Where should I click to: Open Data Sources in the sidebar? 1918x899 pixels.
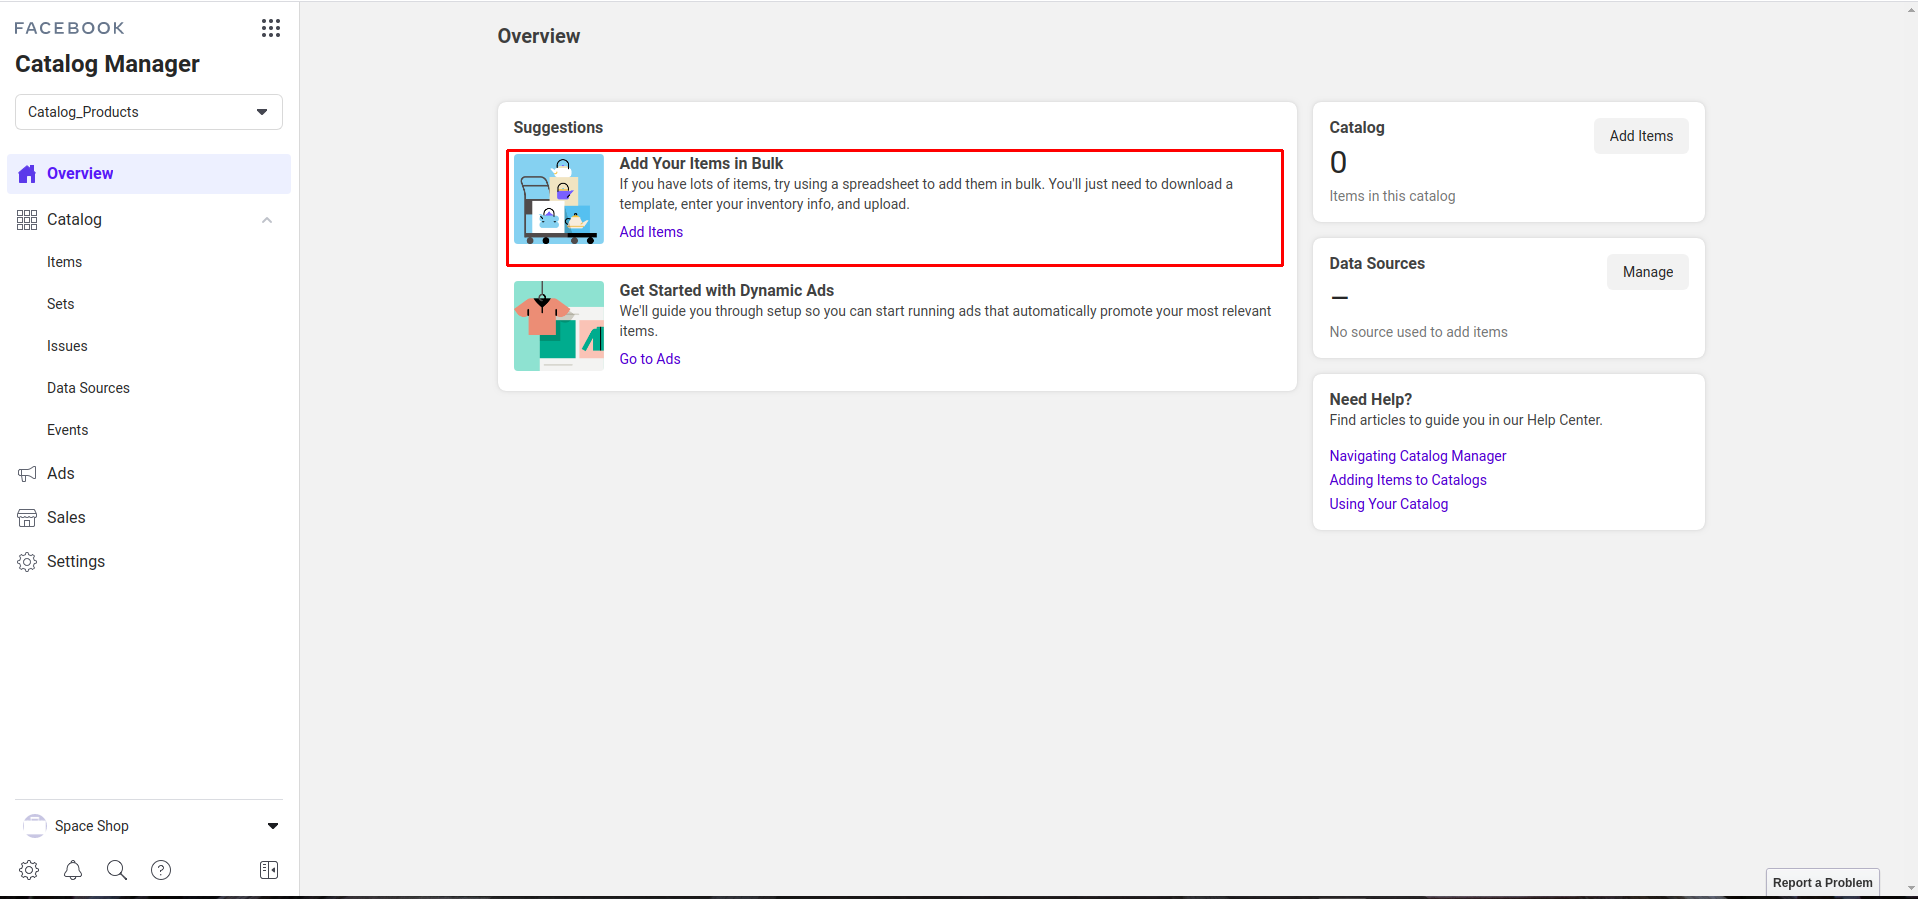pyautogui.click(x=88, y=388)
